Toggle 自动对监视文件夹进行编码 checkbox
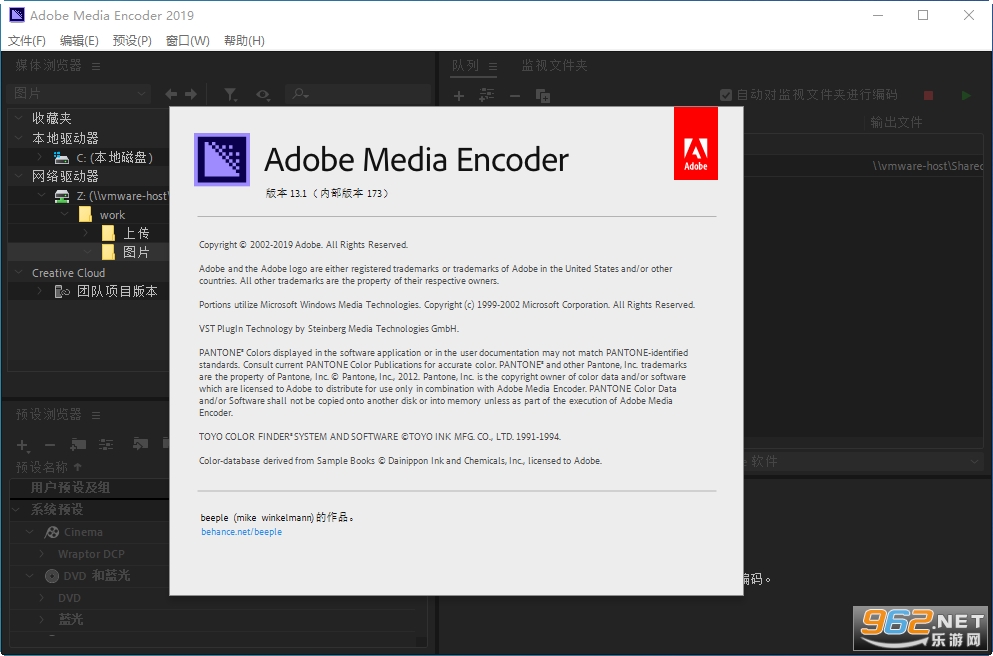This screenshot has width=993, height=656. (x=726, y=95)
